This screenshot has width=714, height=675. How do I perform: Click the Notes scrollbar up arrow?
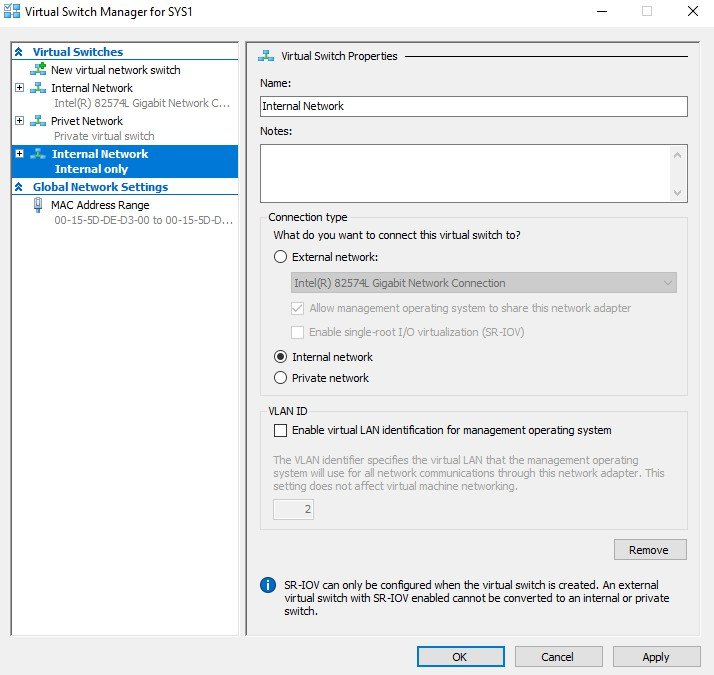(678, 155)
